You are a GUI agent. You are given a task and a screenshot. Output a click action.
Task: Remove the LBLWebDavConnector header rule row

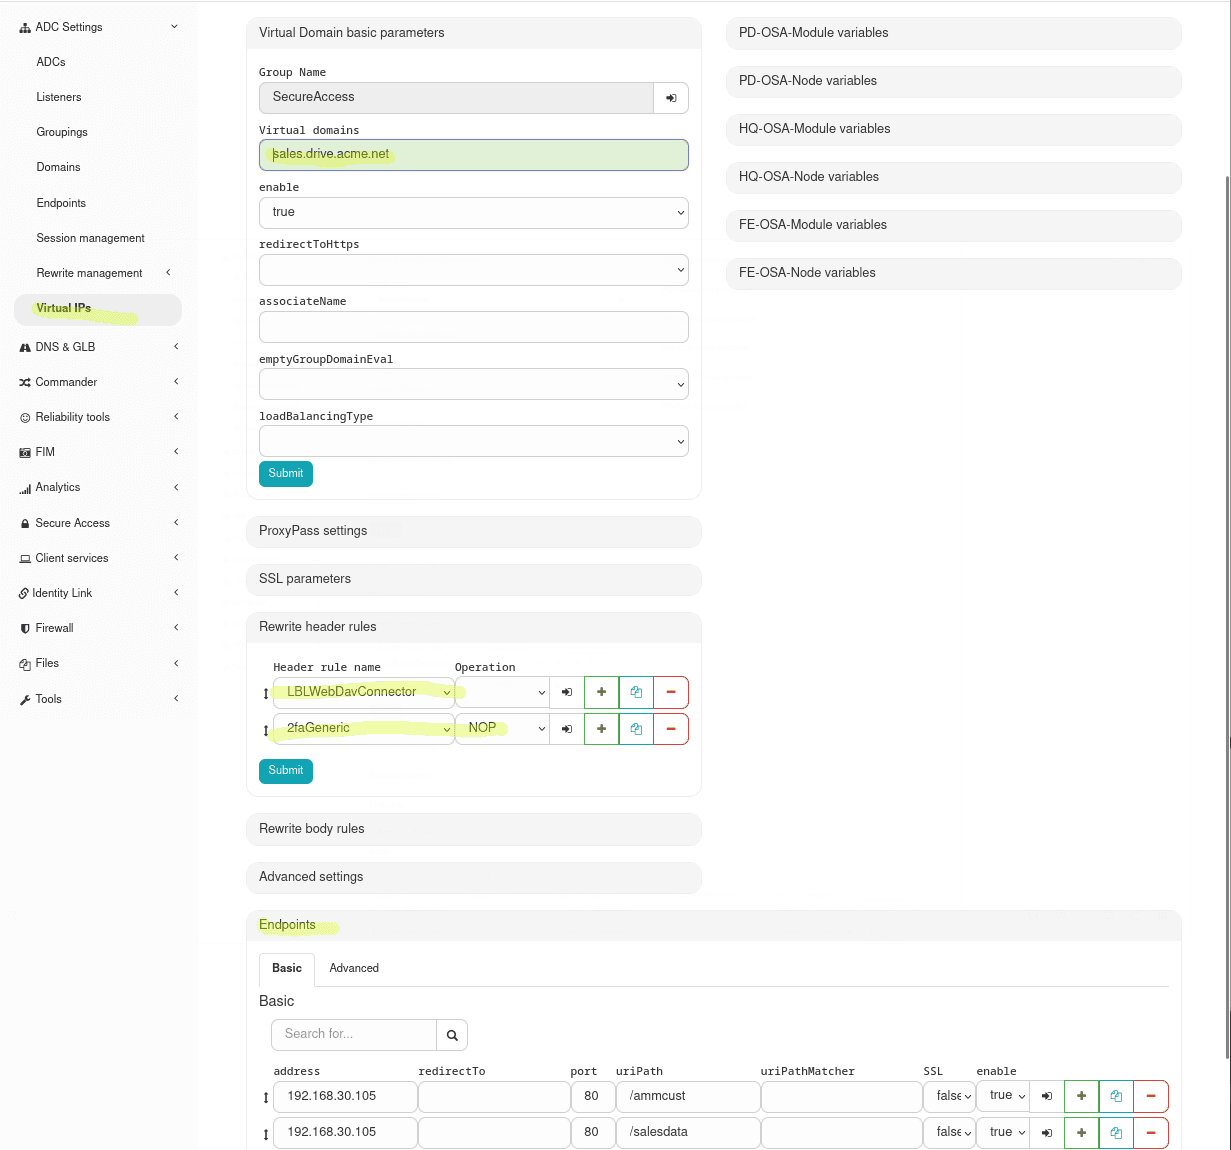point(671,692)
